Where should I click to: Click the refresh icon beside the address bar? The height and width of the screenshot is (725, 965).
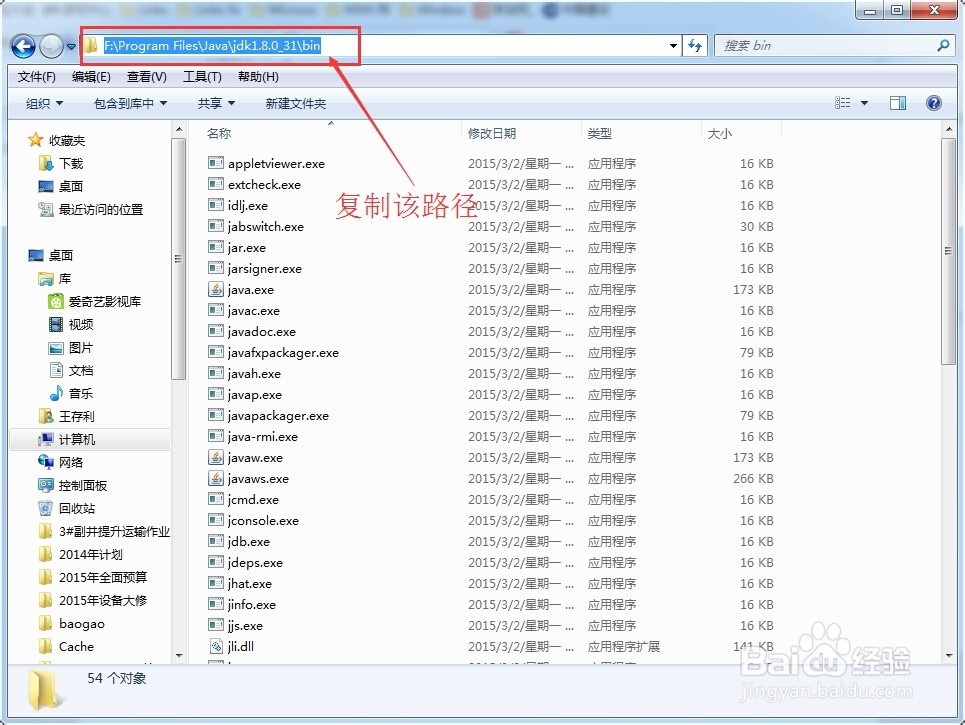click(695, 45)
